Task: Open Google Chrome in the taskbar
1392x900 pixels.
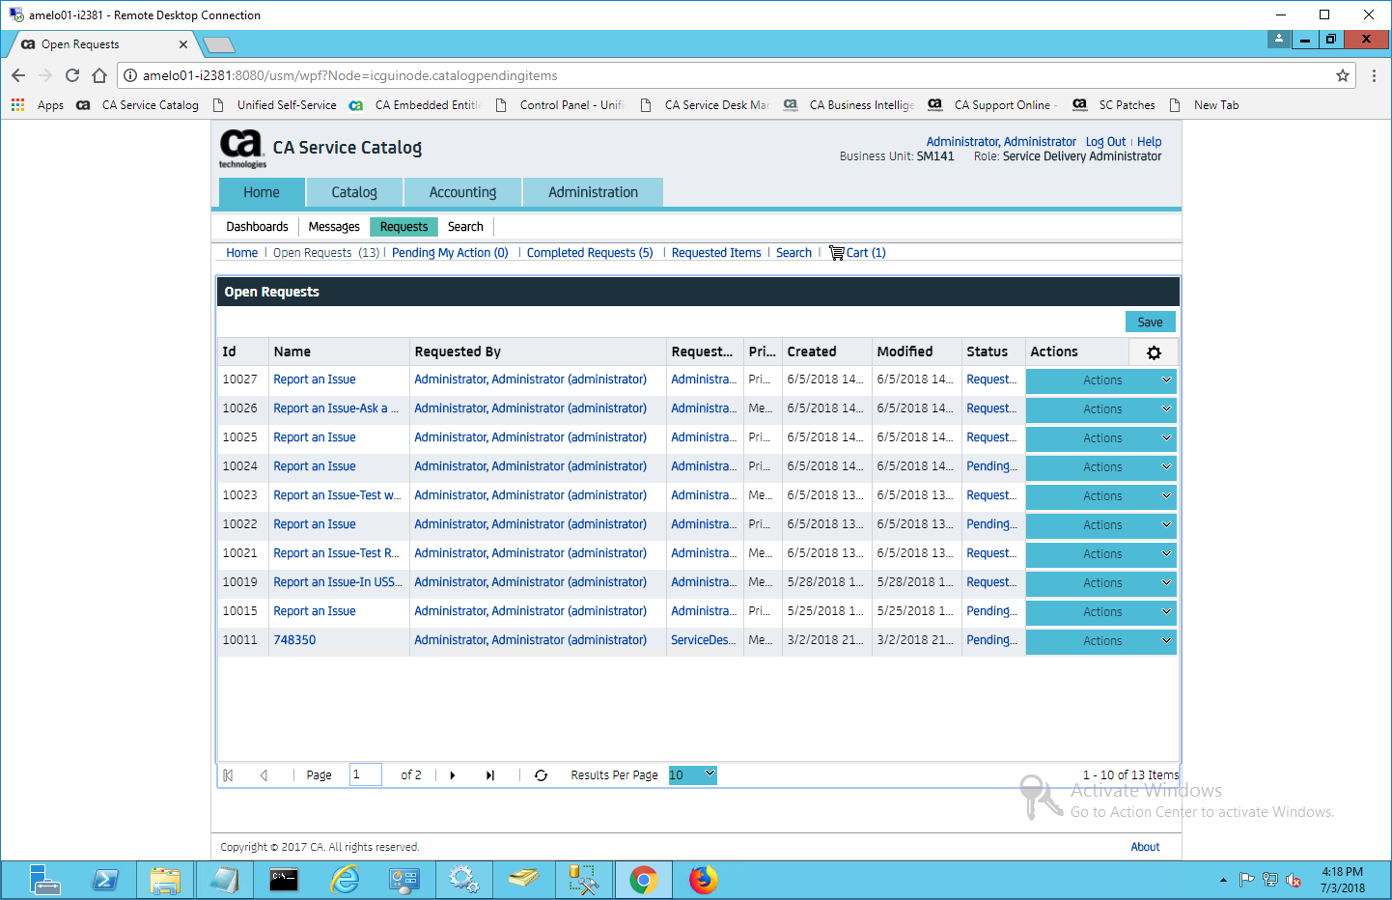Action: (x=643, y=880)
